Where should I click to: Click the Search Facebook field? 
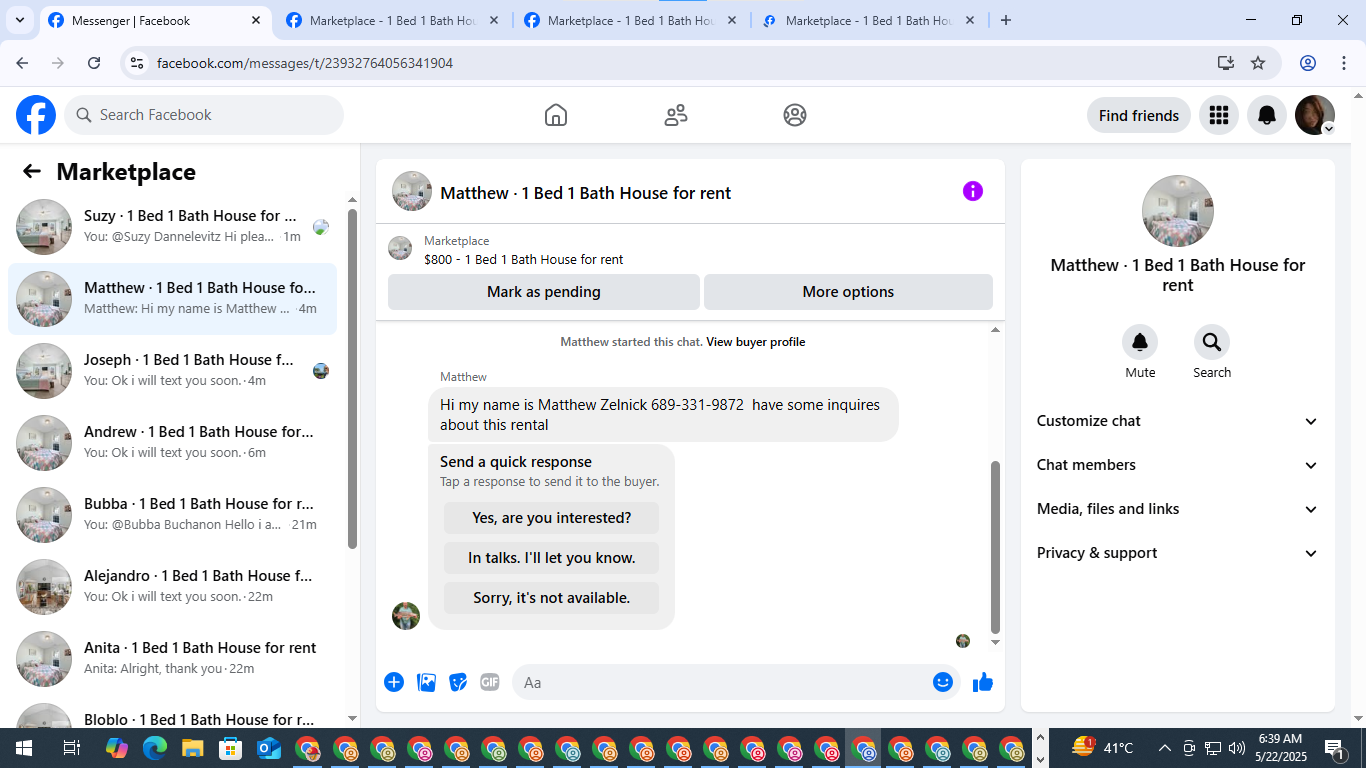tap(204, 115)
